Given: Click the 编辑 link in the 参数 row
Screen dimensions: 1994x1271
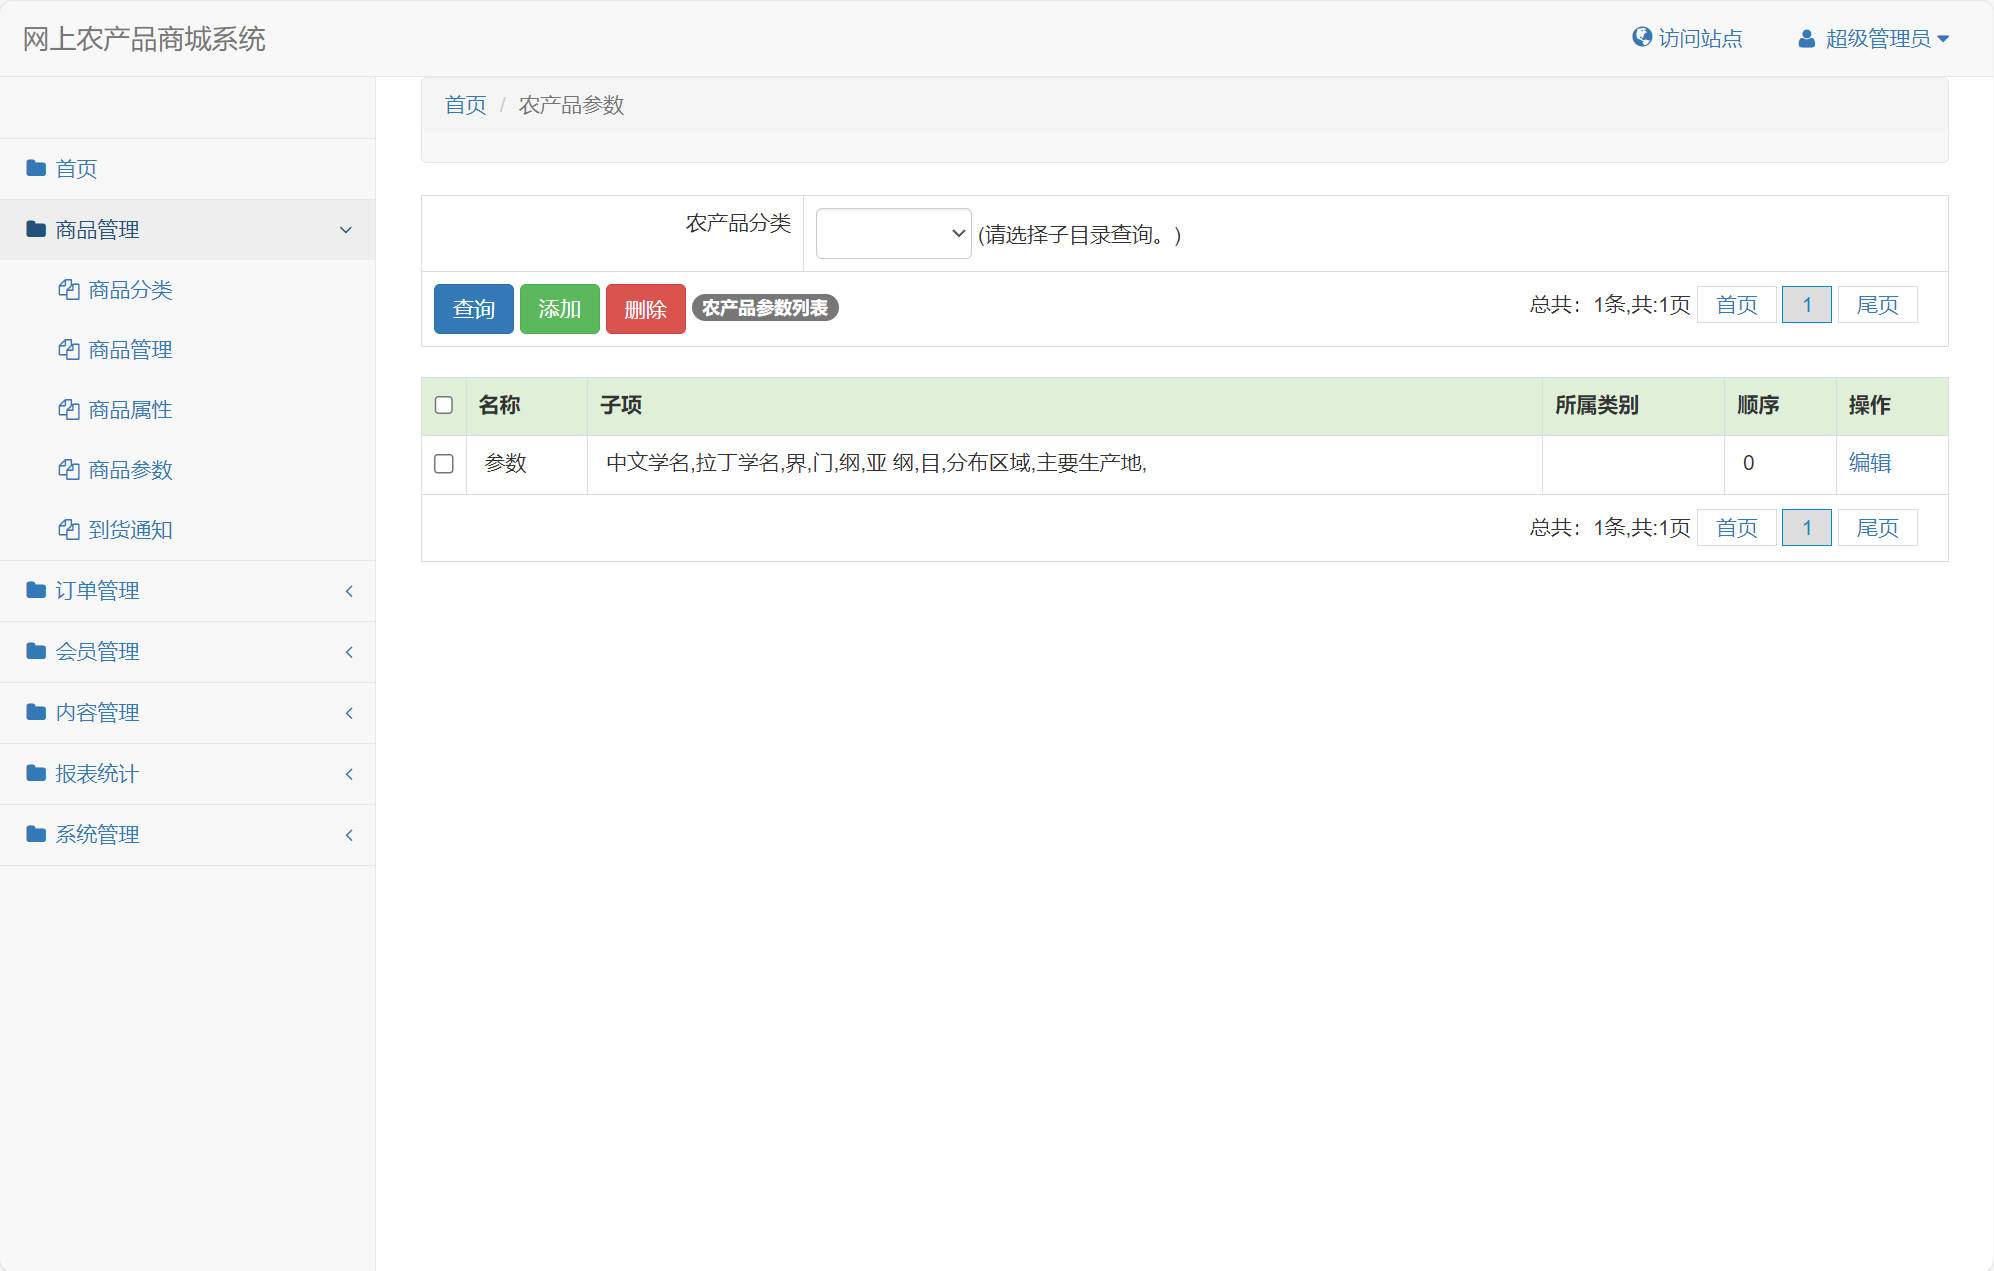Looking at the screenshot, I should (1870, 464).
